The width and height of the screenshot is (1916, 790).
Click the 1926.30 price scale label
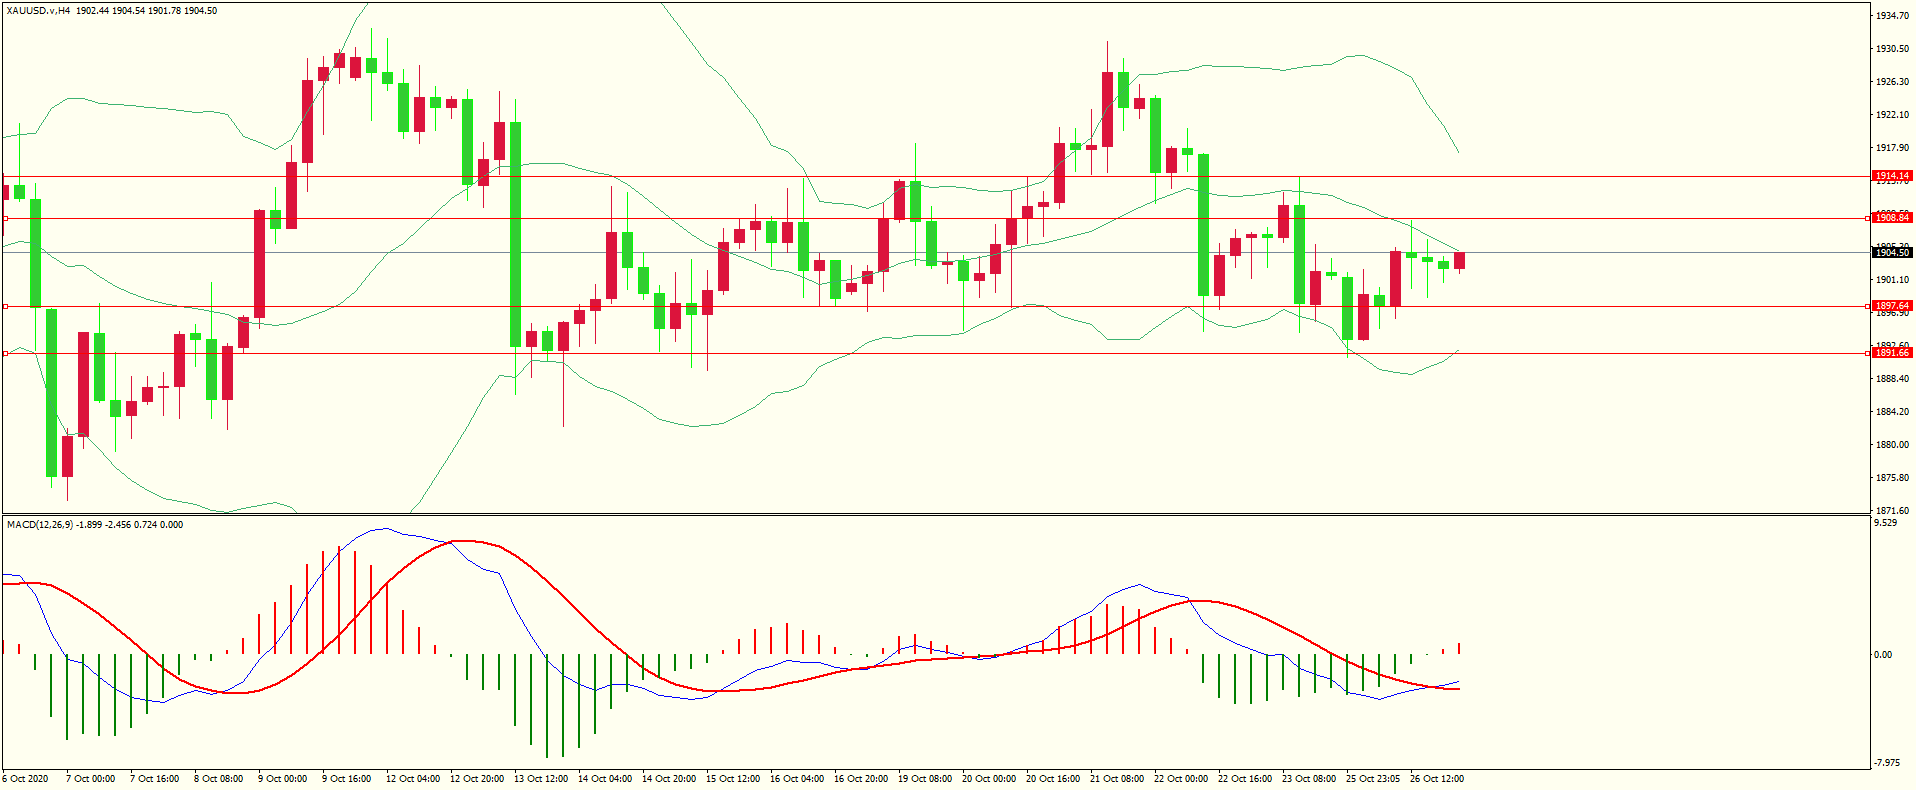pos(1893,82)
